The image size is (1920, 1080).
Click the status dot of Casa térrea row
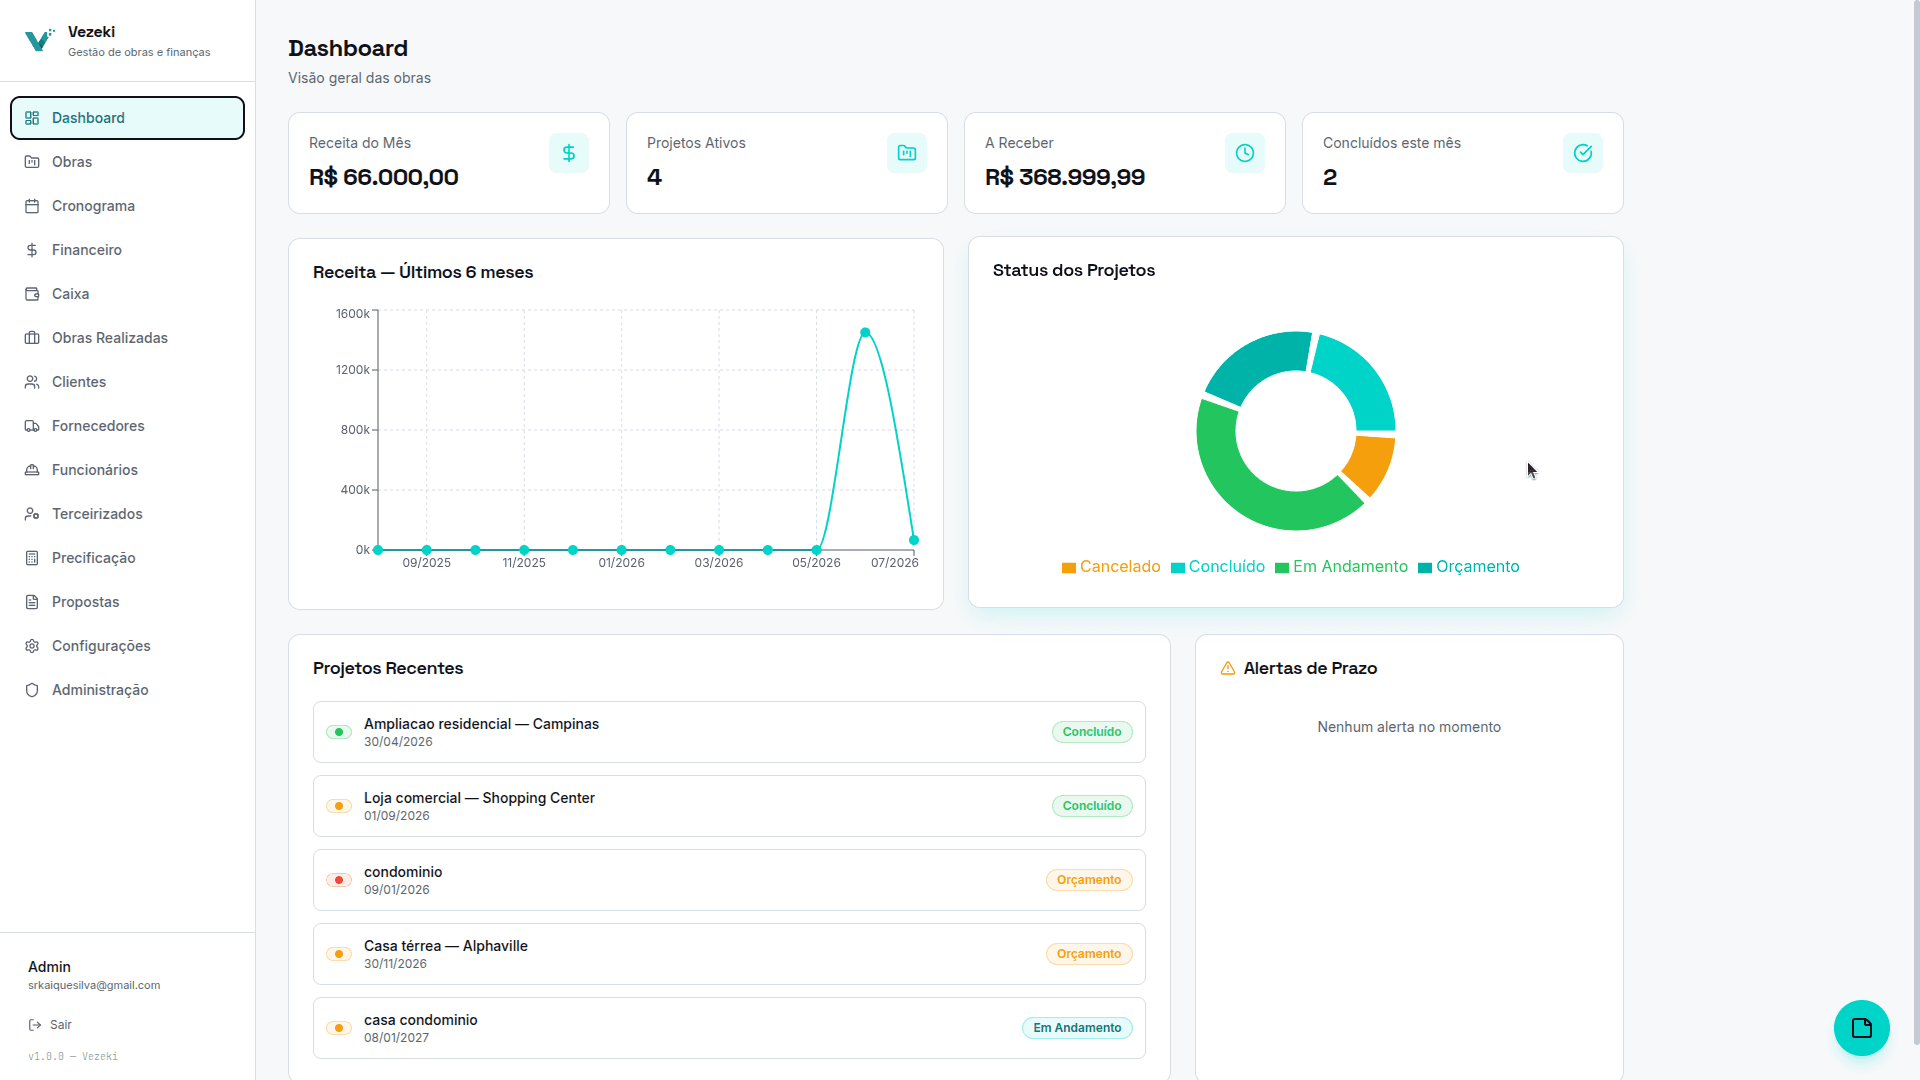339,954
